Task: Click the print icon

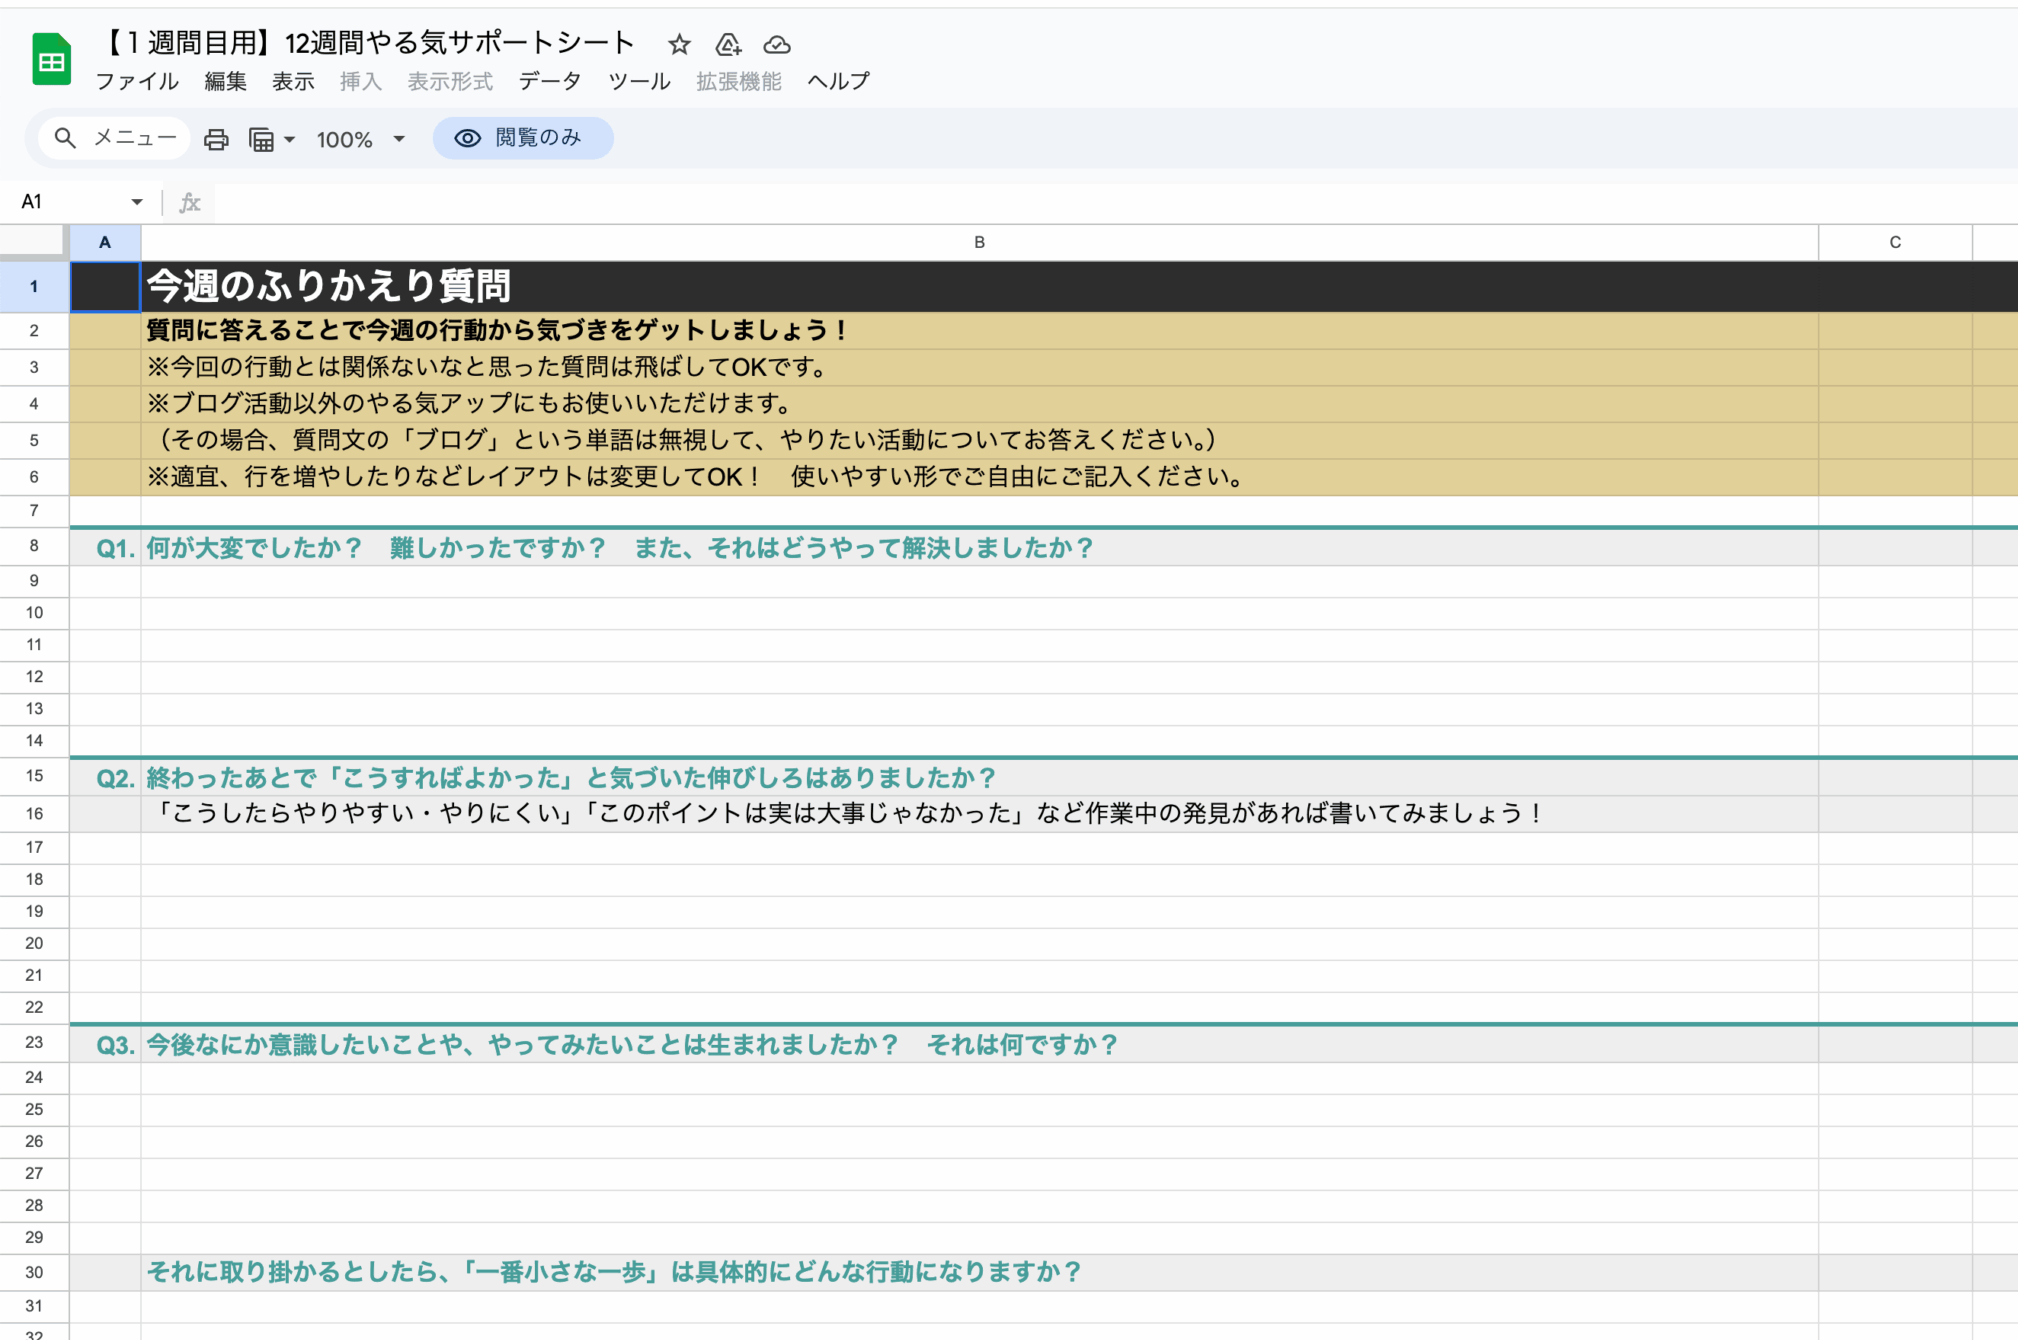Action: [x=216, y=139]
